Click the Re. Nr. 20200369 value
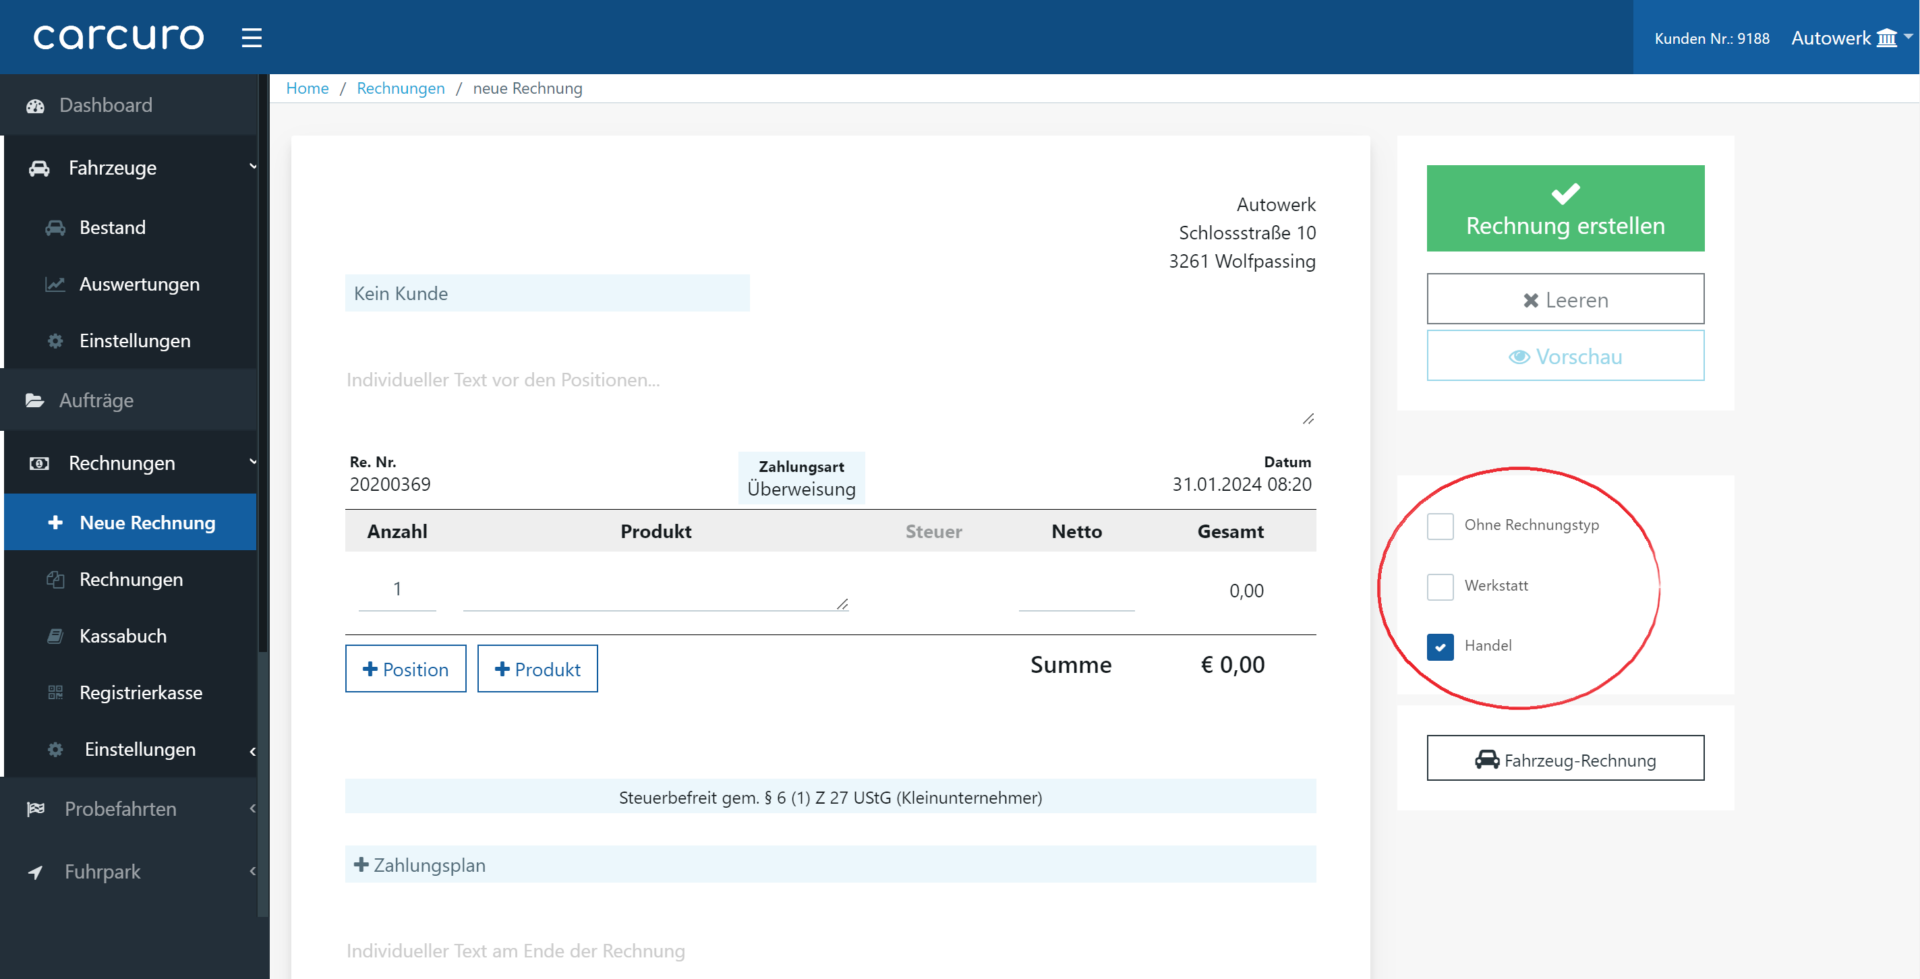 [390, 485]
